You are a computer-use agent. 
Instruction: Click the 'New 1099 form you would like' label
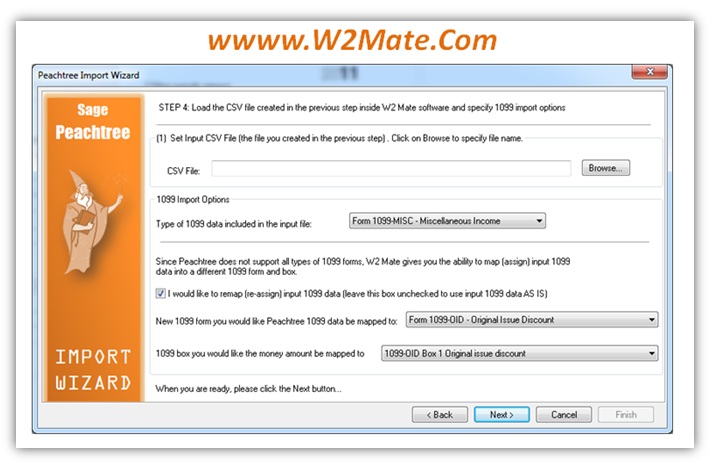pyautogui.click(x=276, y=321)
